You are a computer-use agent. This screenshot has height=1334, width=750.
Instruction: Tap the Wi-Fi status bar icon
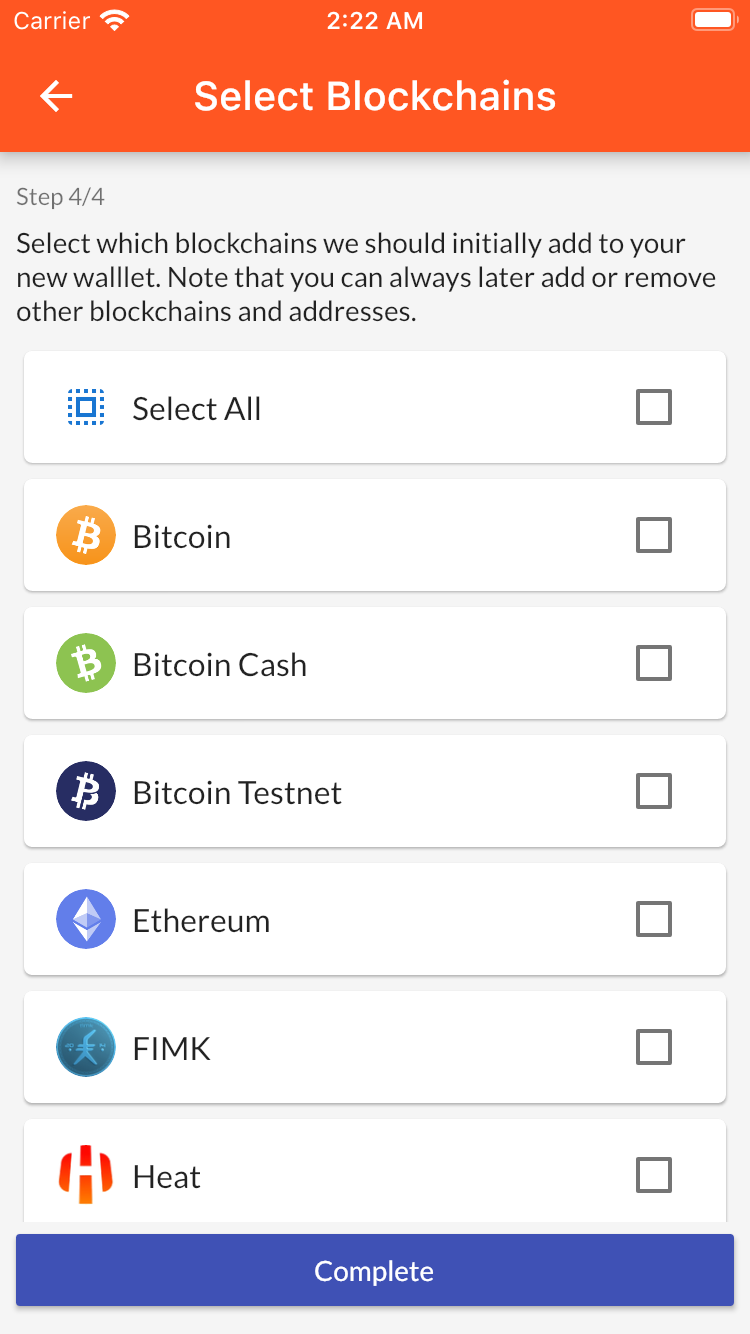click(x=117, y=21)
